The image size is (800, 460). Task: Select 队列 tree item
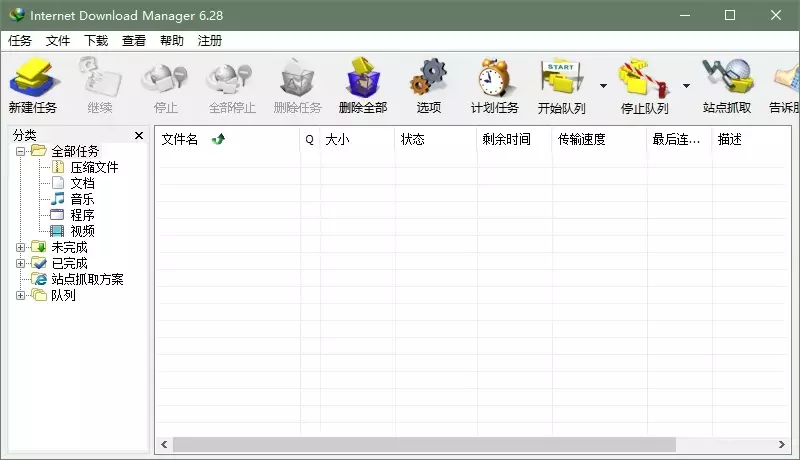tap(63, 295)
